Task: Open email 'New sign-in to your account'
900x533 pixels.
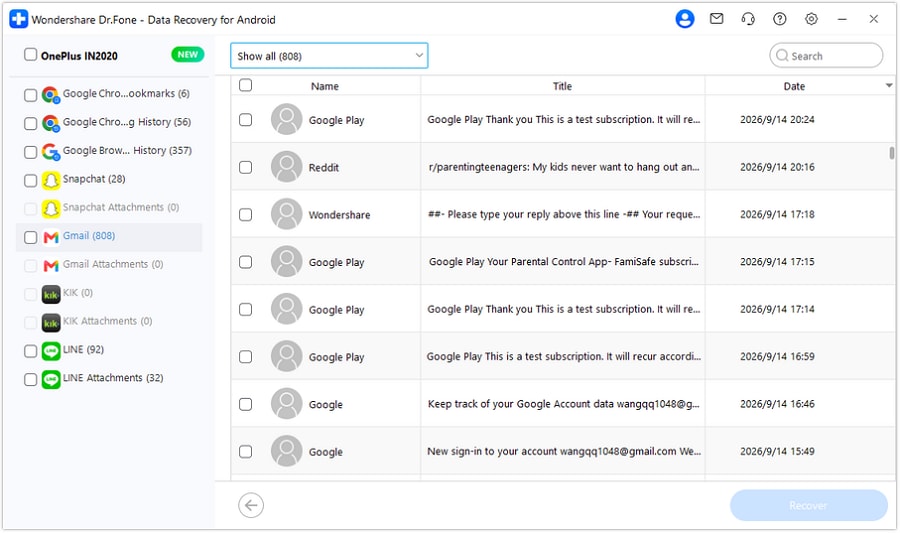Action: pos(564,451)
